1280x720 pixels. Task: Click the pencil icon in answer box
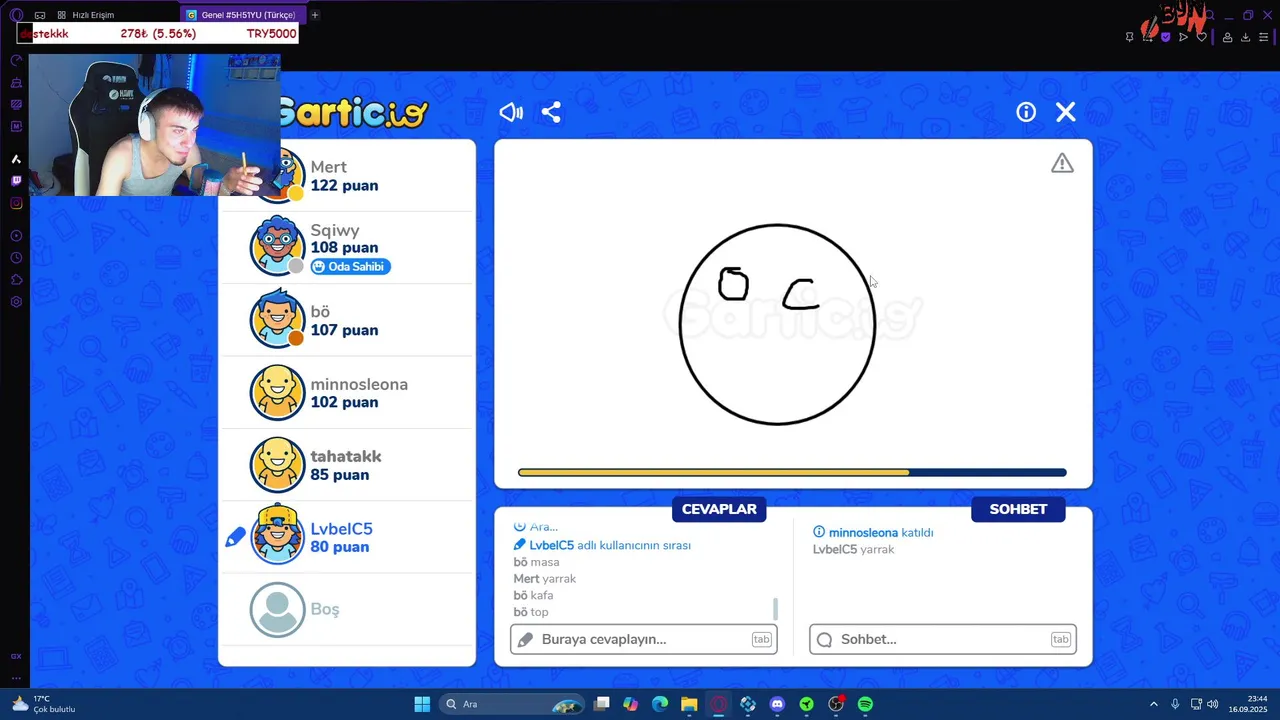point(525,640)
